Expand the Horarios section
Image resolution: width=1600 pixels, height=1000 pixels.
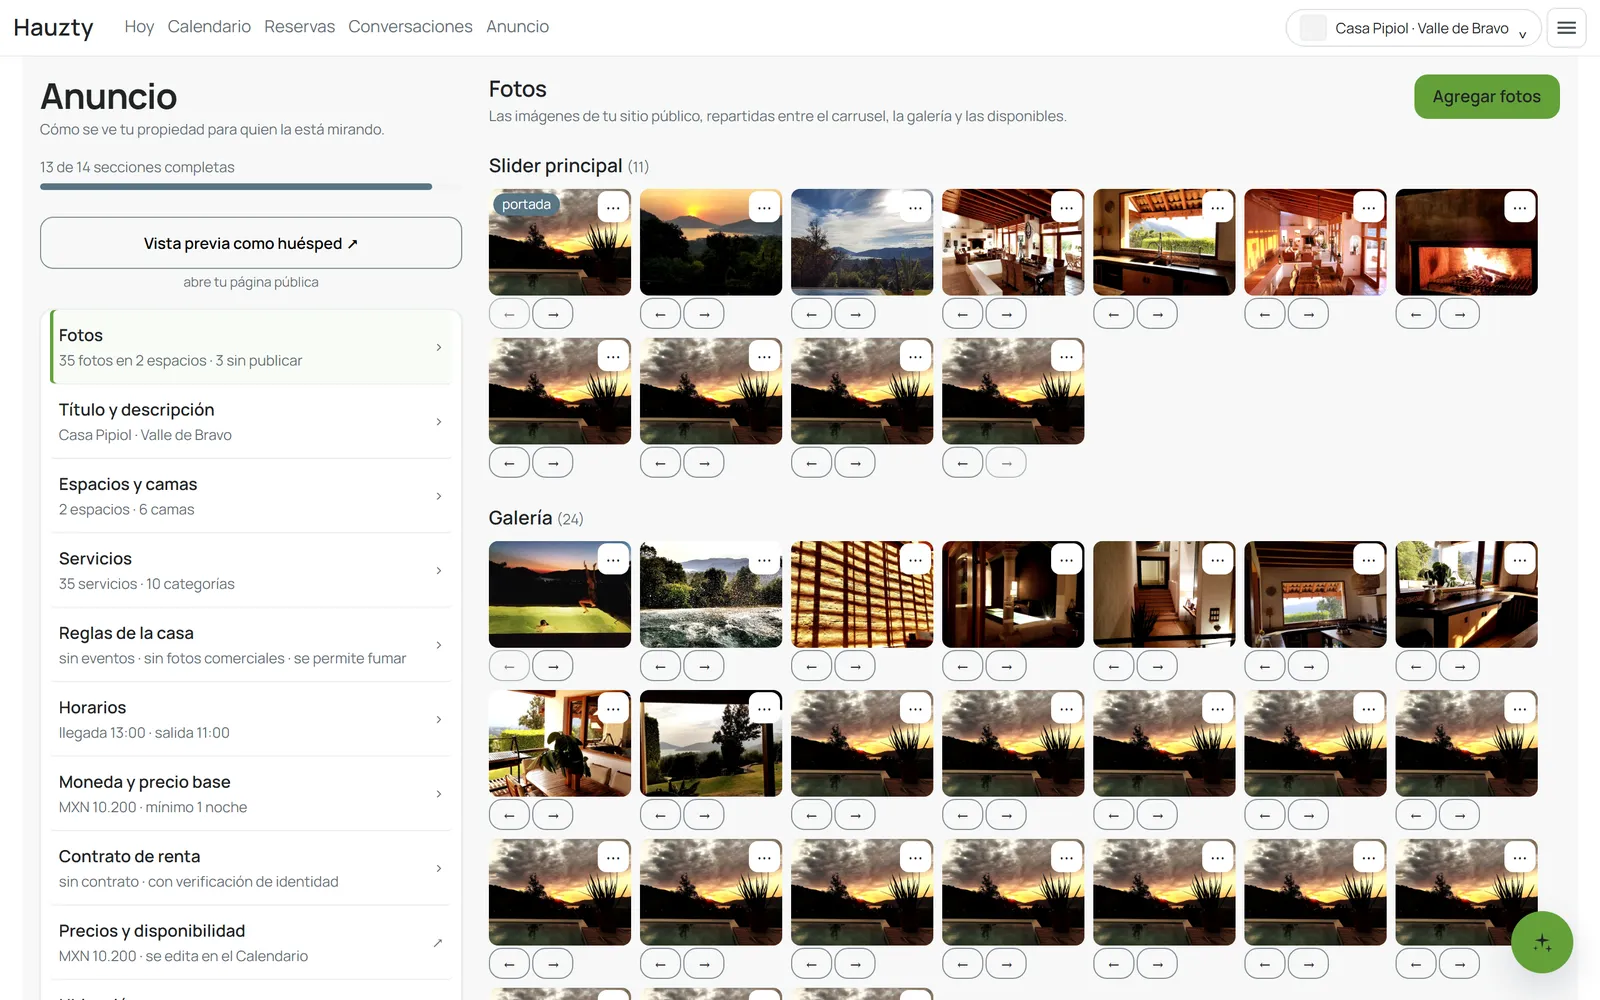[x=251, y=720]
